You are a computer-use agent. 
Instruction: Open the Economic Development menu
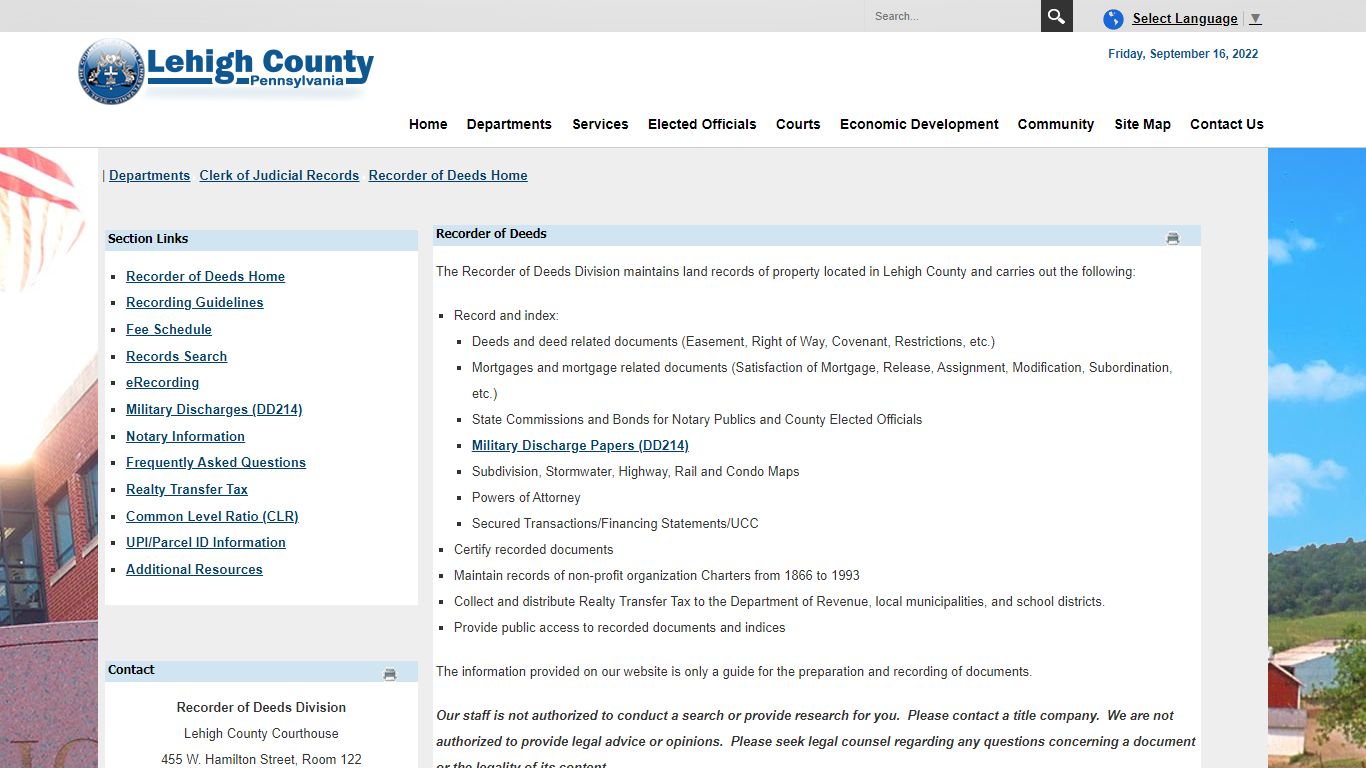919,124
